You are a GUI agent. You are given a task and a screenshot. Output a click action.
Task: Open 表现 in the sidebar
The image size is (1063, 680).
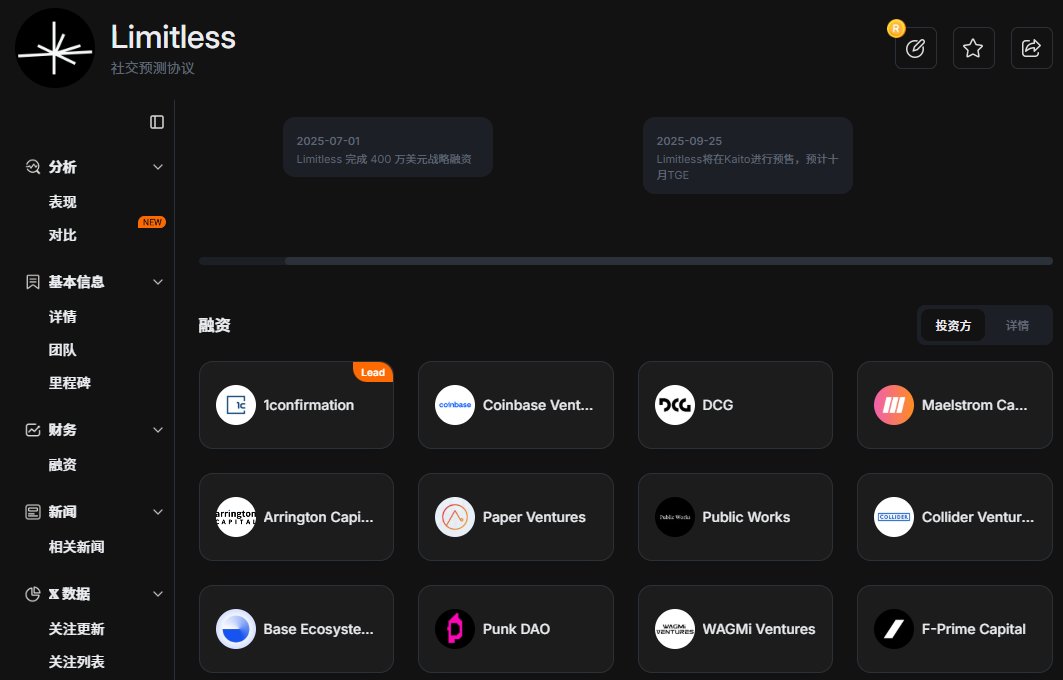tap(62, 202)
